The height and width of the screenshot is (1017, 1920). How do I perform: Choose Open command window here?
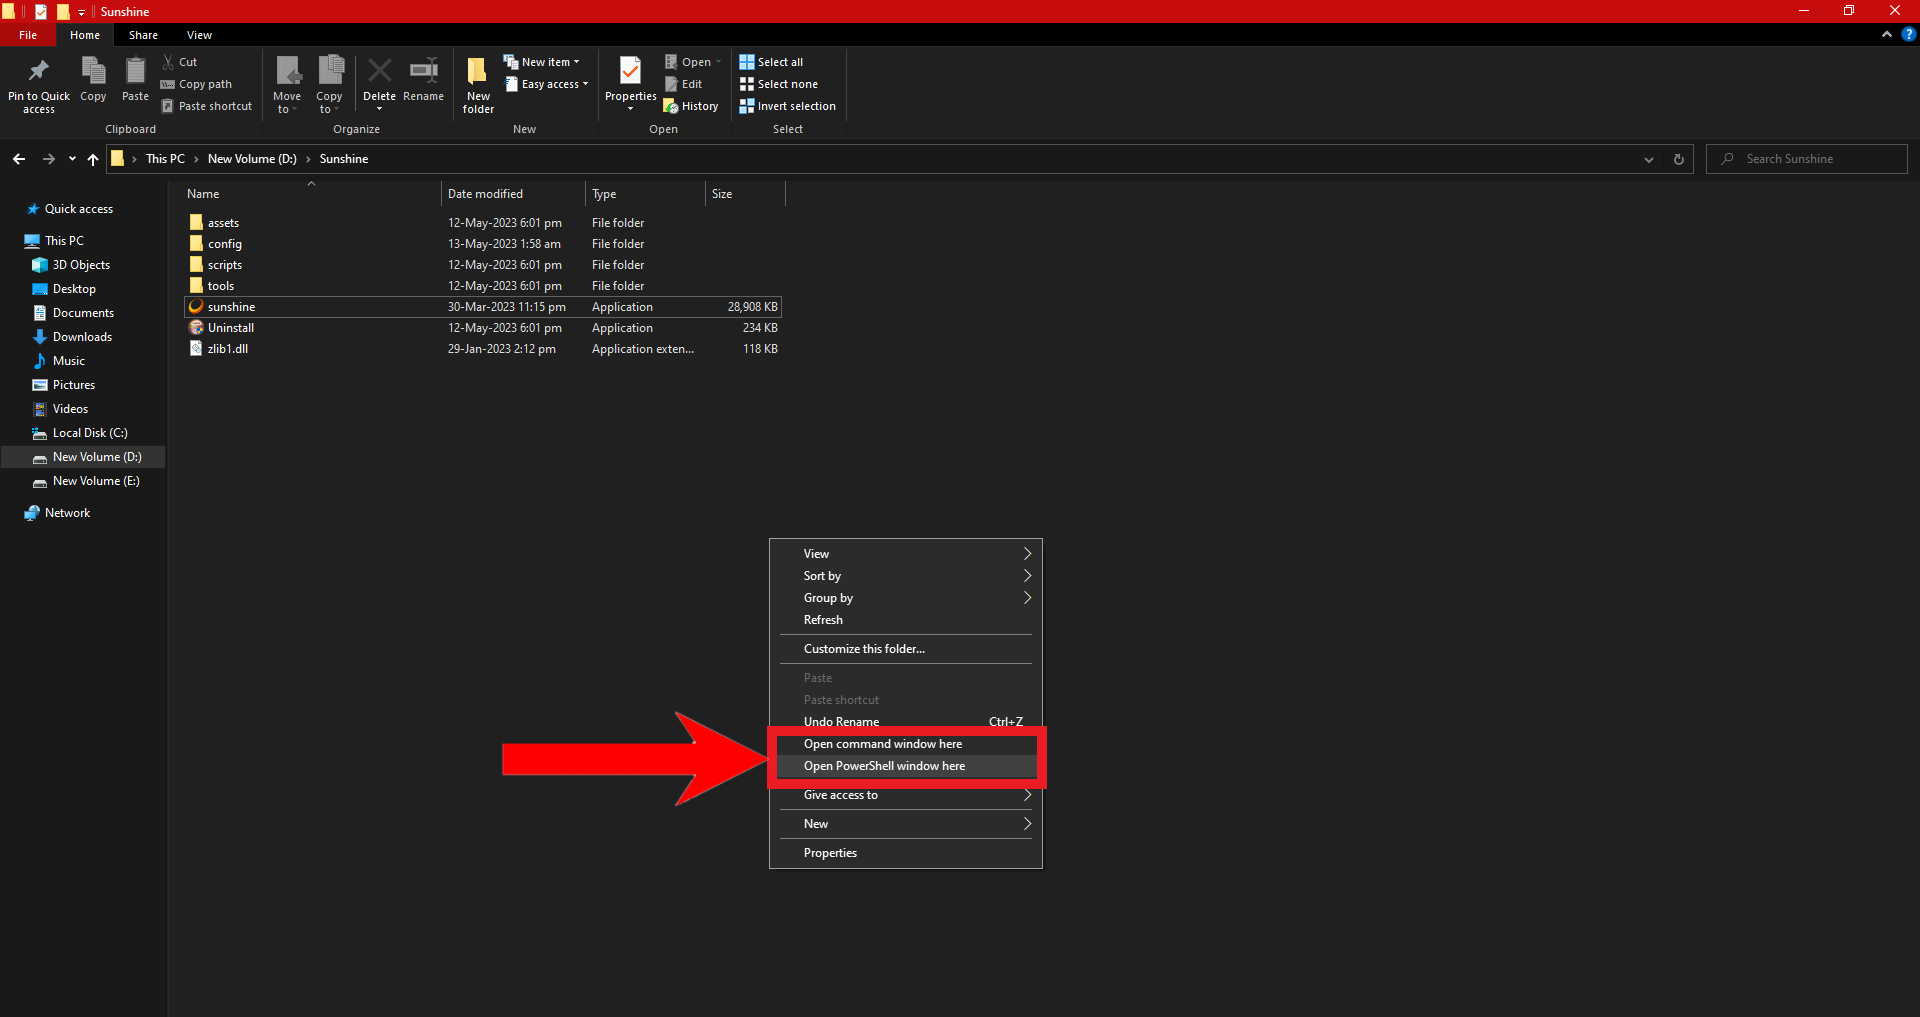pos(906,744)
